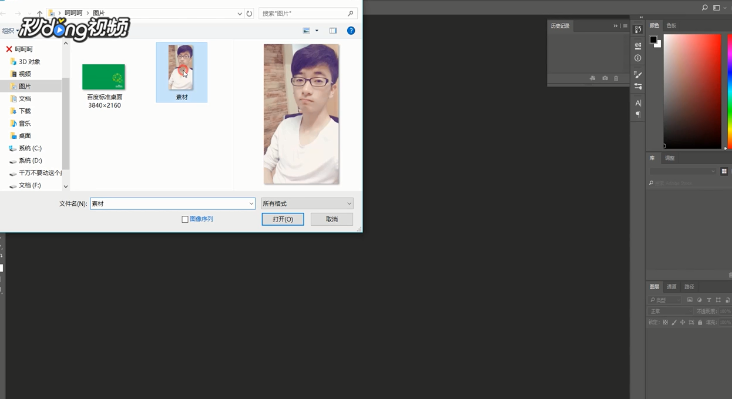Image resolution: width=732 pixels, height=399 pixels.
Task: Open the file name dropdown arrow
Action: (251, 203)
